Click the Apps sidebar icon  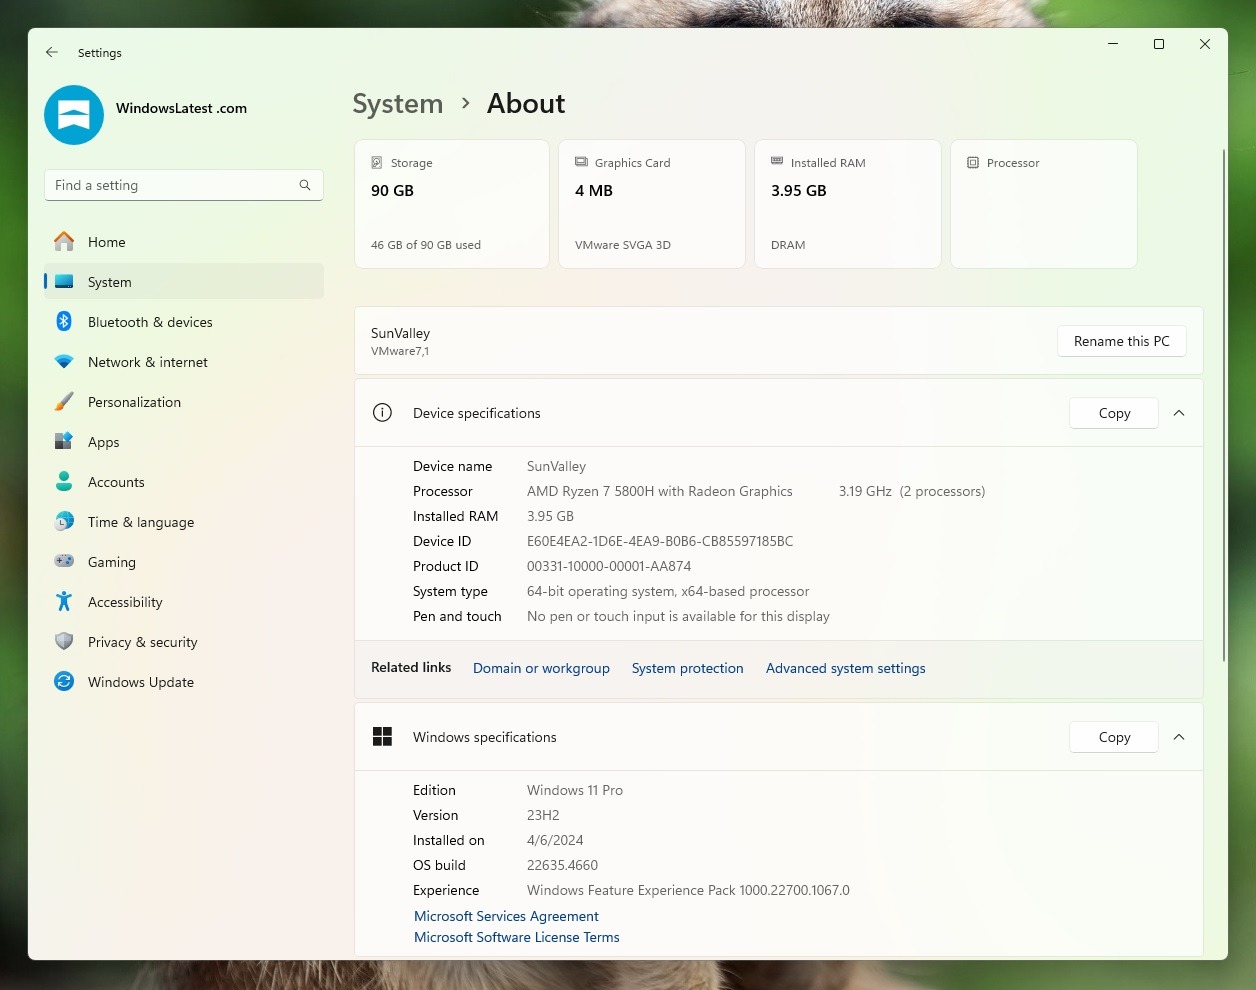tap(63, 442)
